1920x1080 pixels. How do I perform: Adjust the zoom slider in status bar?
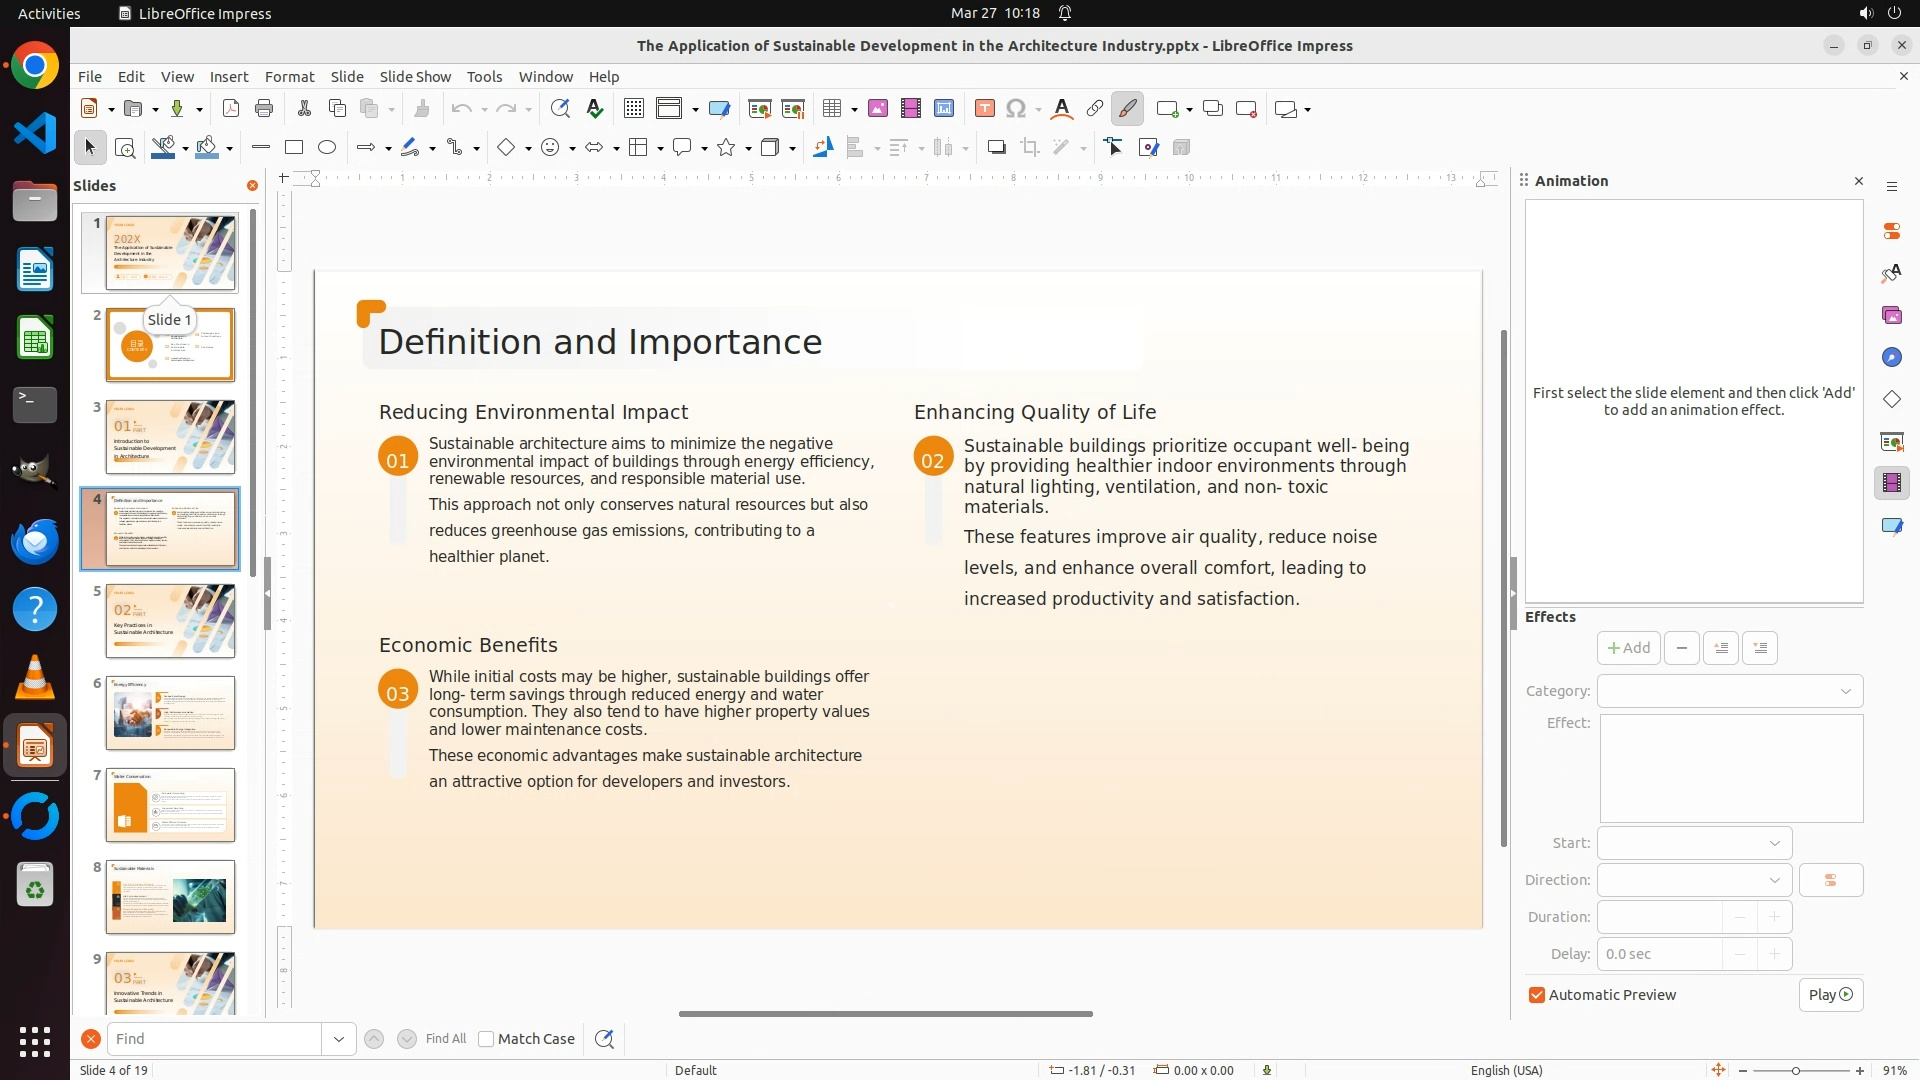pyautogui.click(x=1796, y=1071)
